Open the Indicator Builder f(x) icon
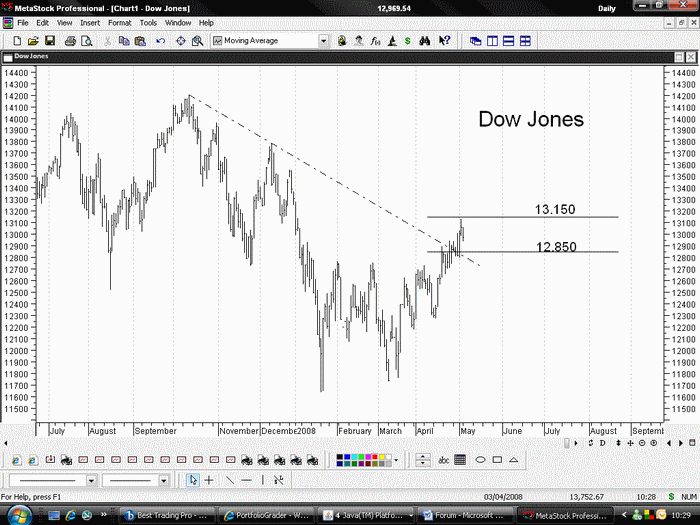The width and height of the screenshot is (700, 525). pos(375,41)
